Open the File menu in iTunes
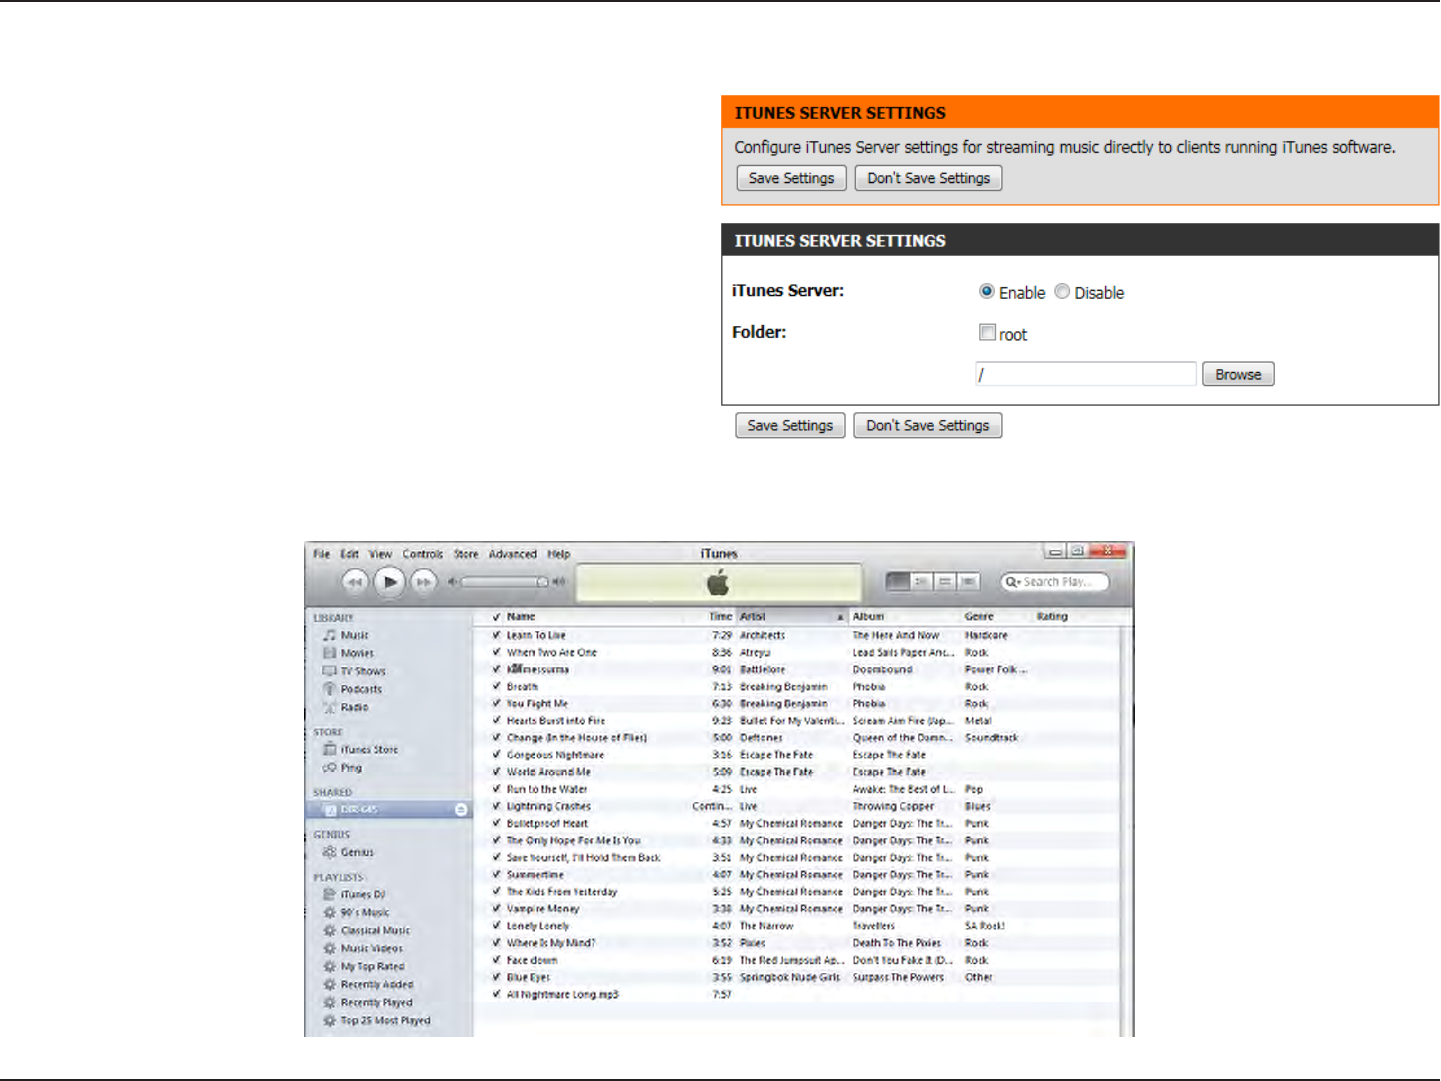Image resolution: width=1441 pixels, height=1081 pixels. click(x=321, y=554)
